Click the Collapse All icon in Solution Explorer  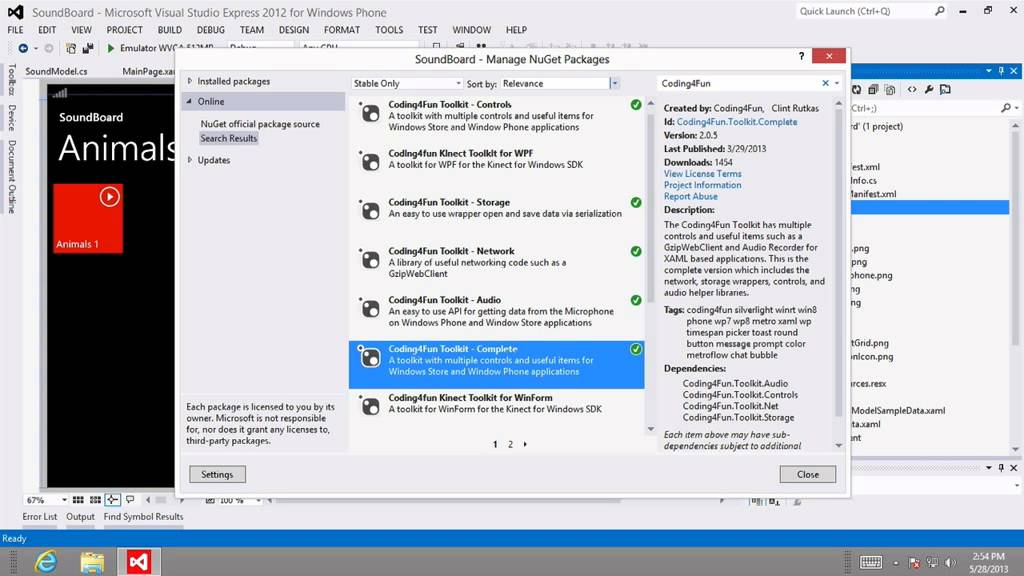(873, 89)
